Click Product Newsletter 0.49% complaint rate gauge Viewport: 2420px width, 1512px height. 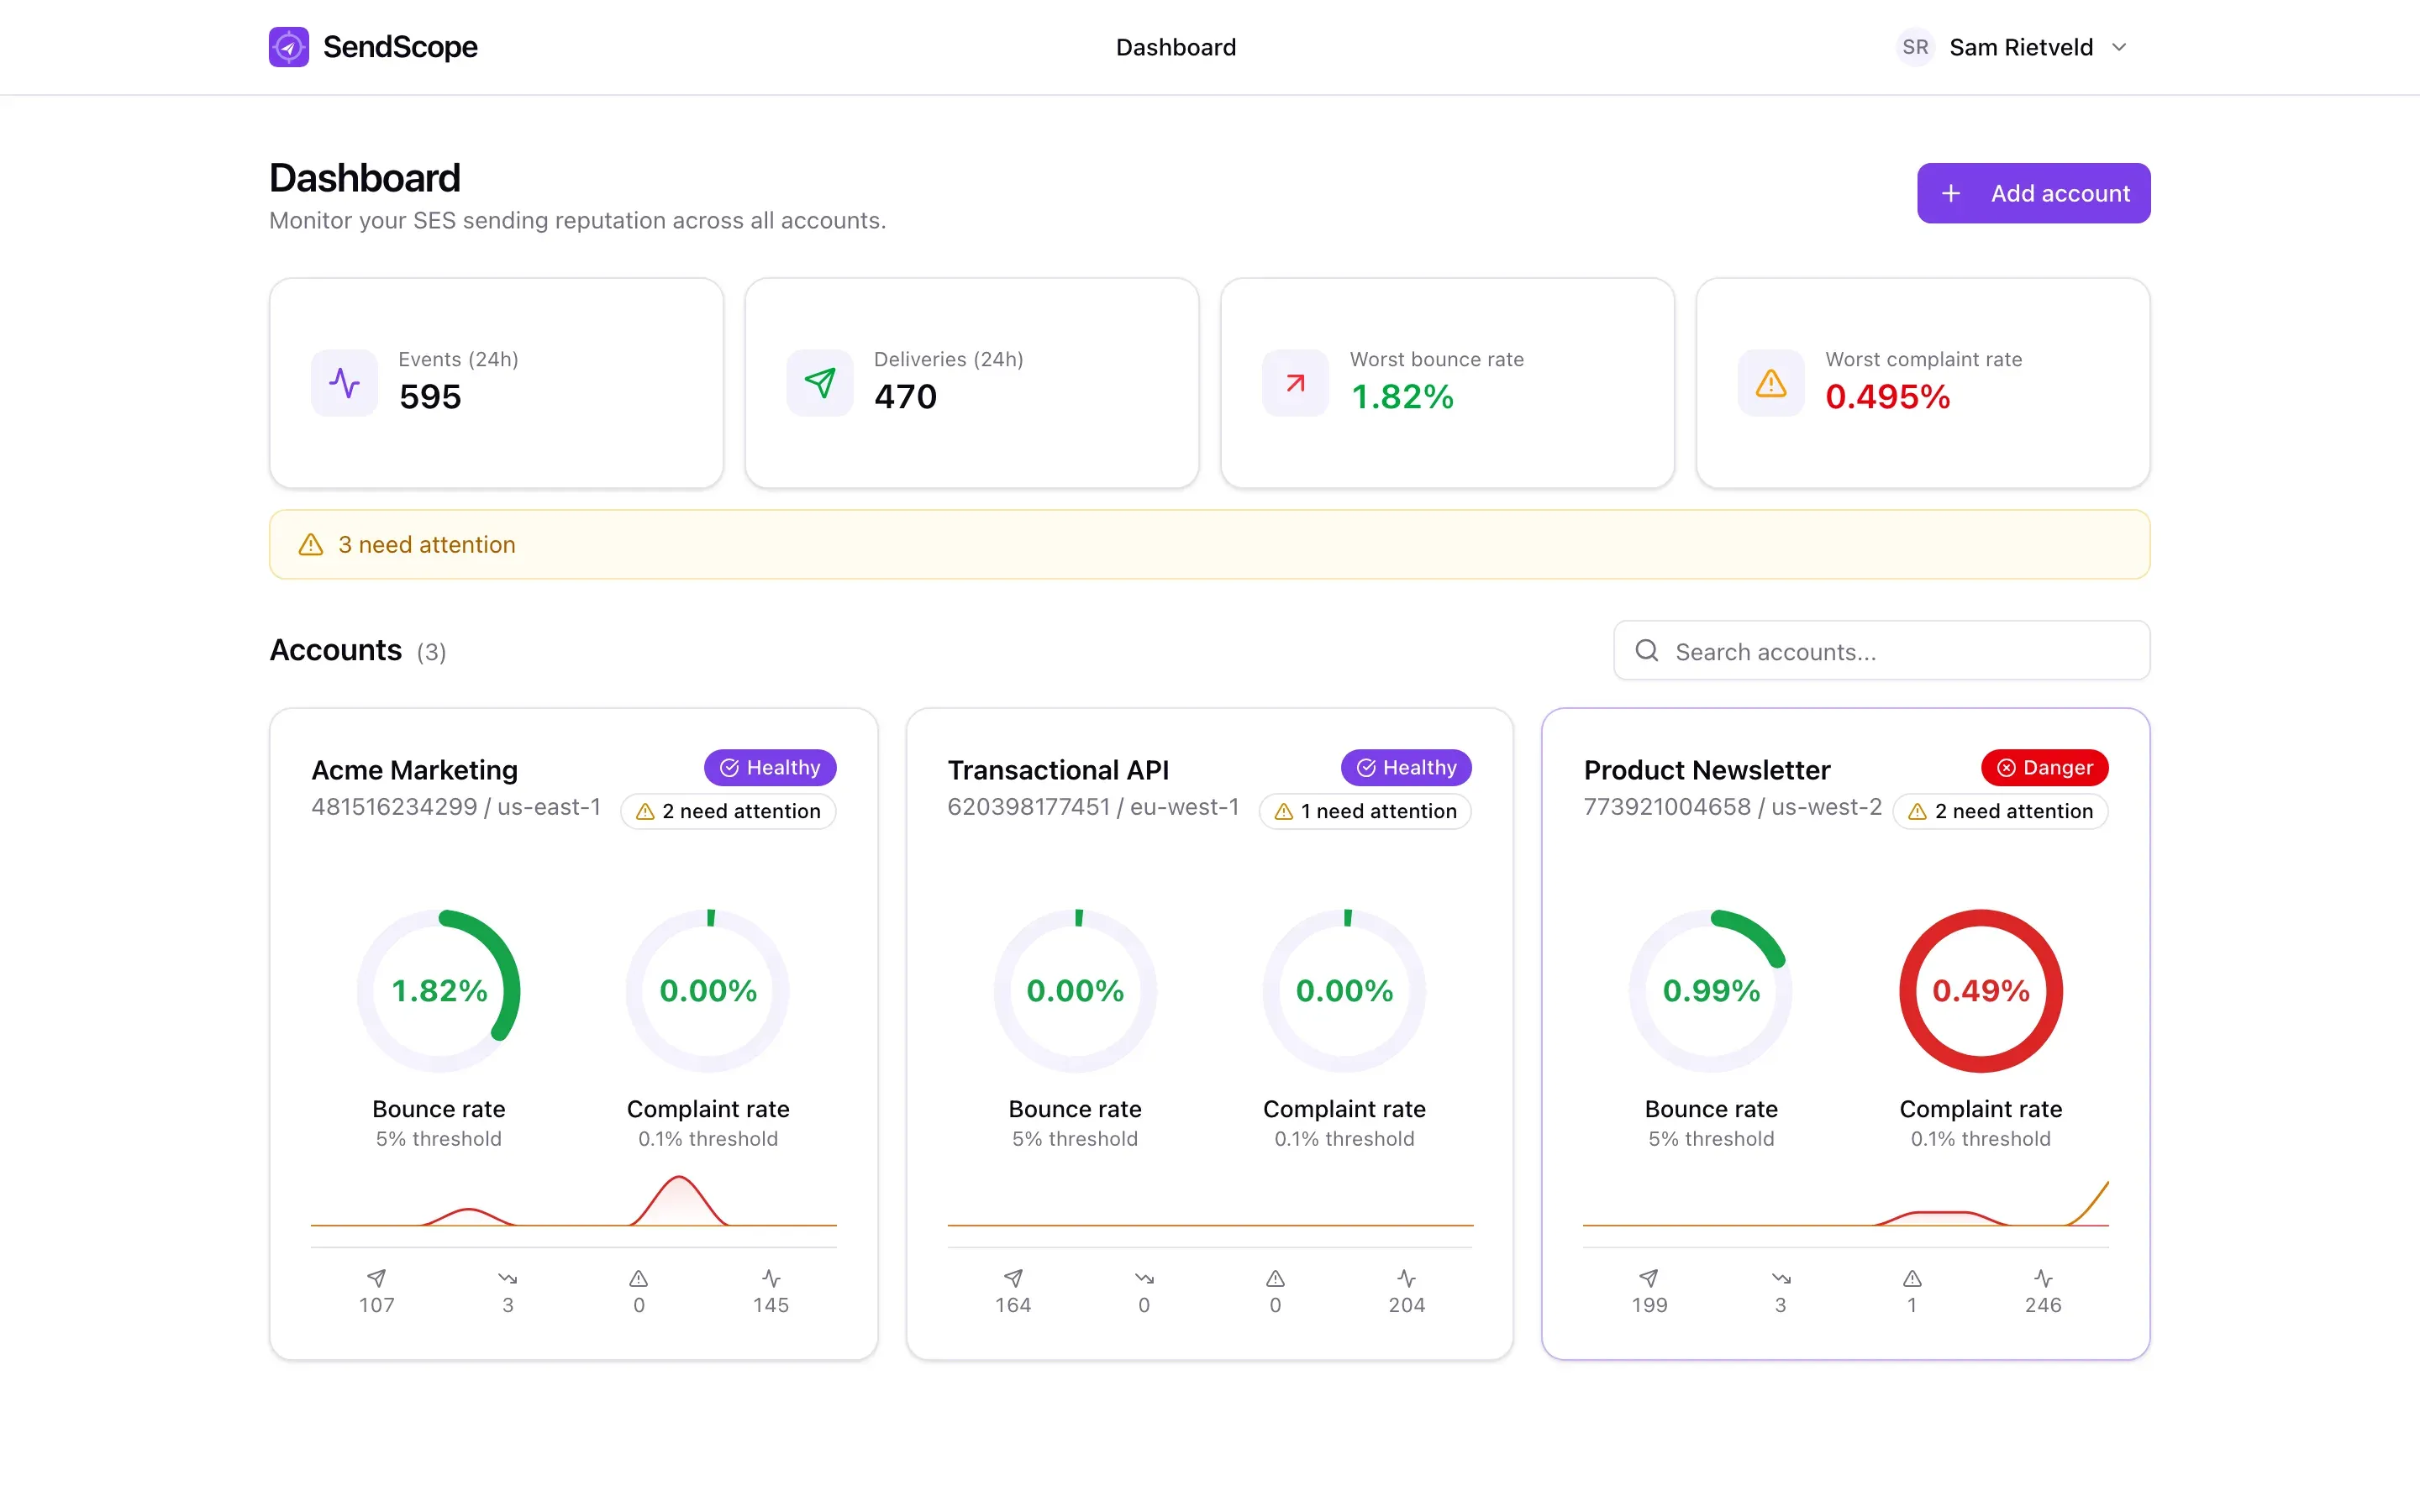(x=1981, y=991)
